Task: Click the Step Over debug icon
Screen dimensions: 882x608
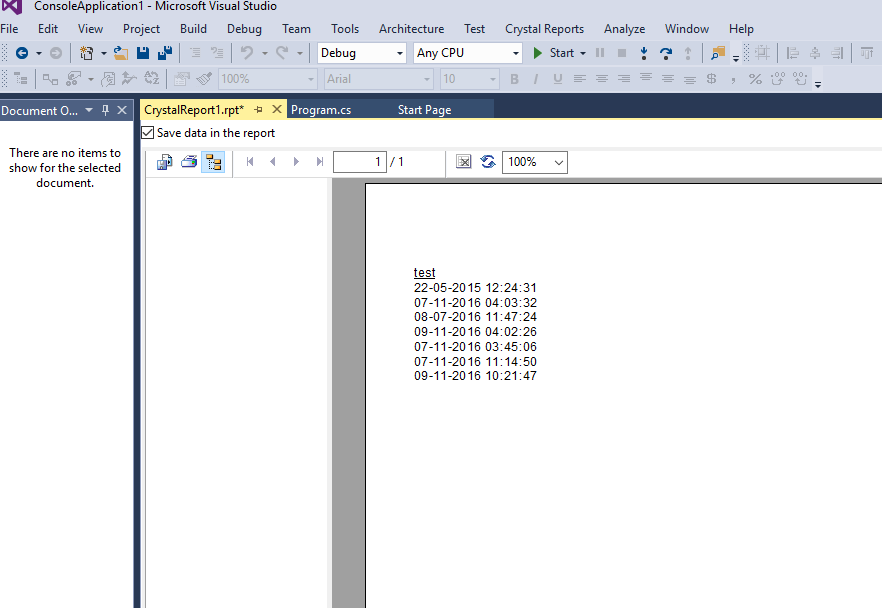Action: [x=665, y=53]
